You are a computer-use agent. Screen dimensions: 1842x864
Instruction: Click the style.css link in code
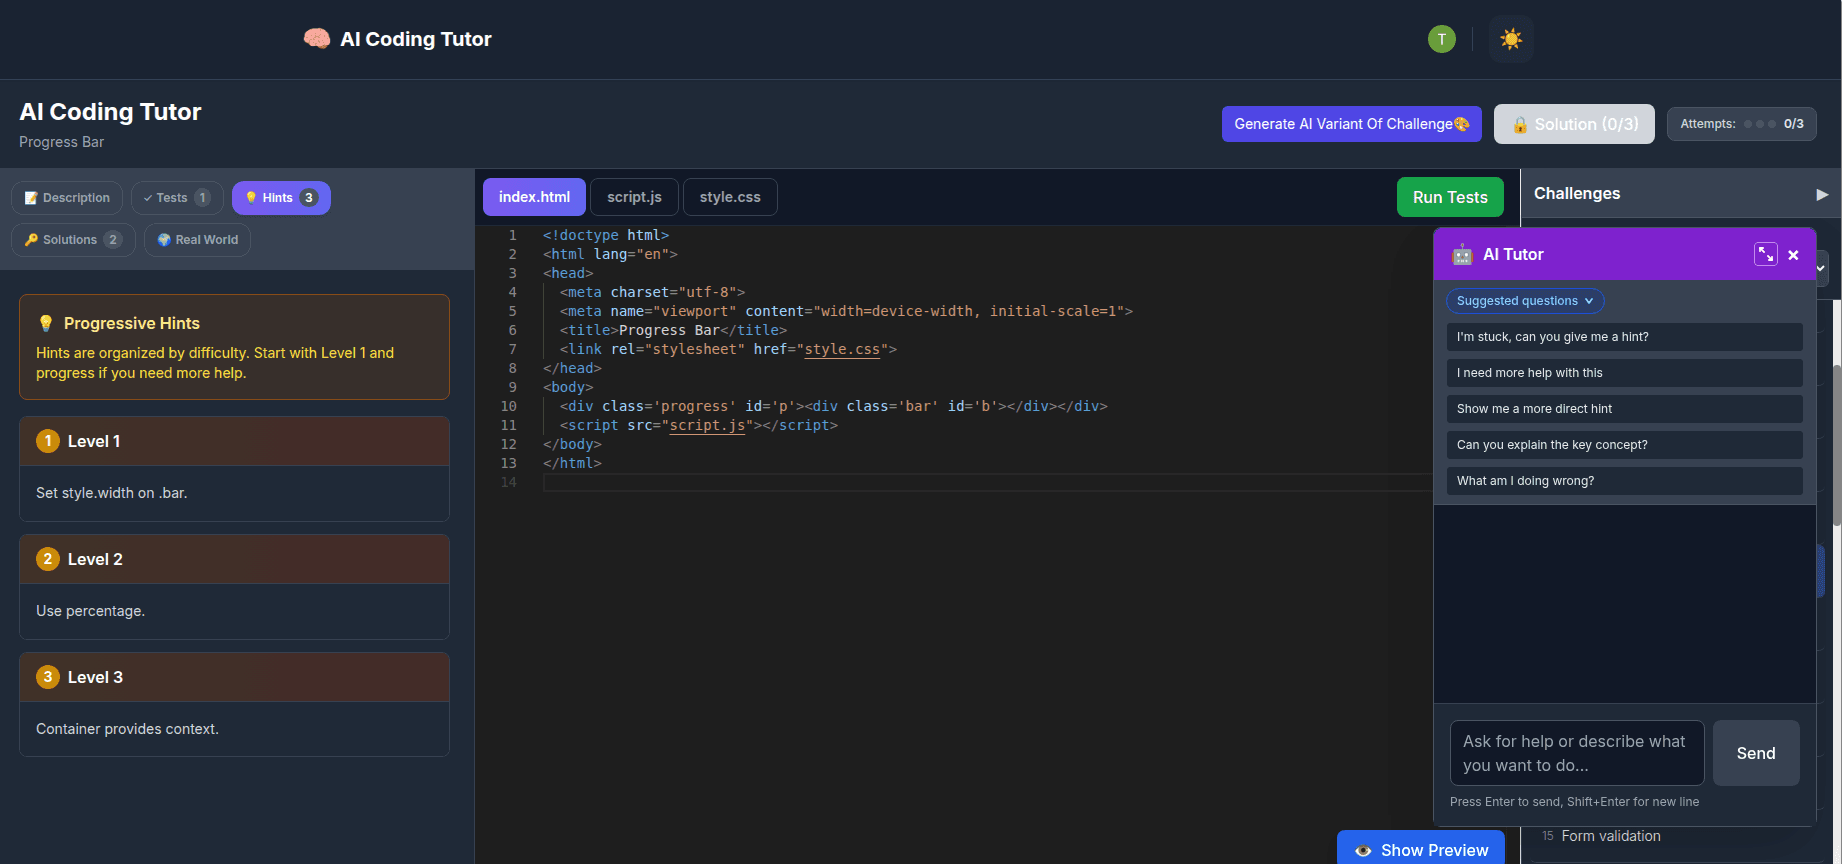point(842,349)
